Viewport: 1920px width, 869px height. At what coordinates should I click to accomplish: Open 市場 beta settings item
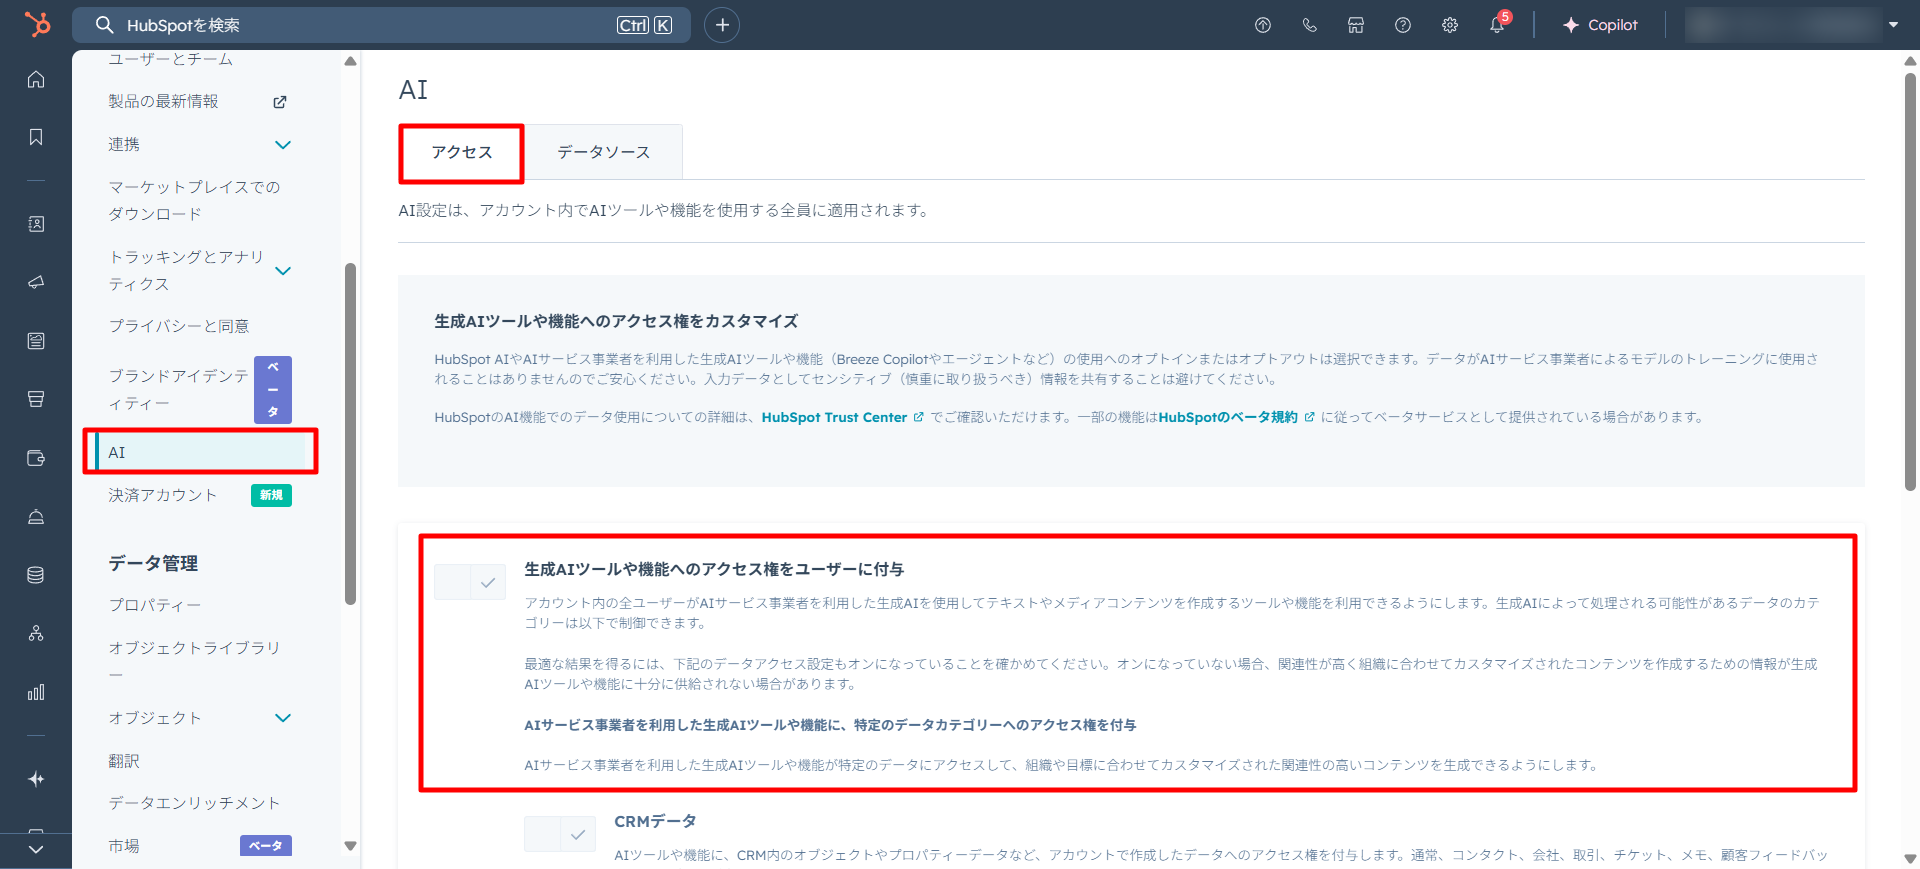pos(124,846)
